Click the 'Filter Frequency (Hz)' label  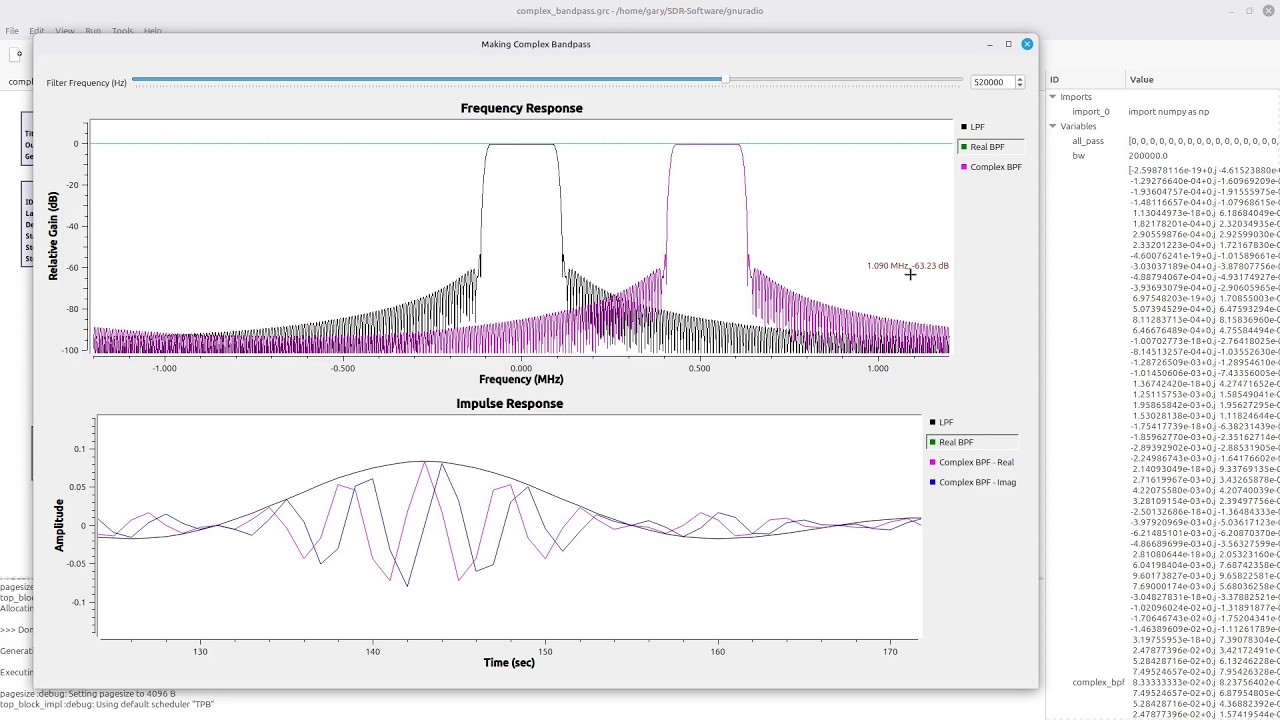86,82
